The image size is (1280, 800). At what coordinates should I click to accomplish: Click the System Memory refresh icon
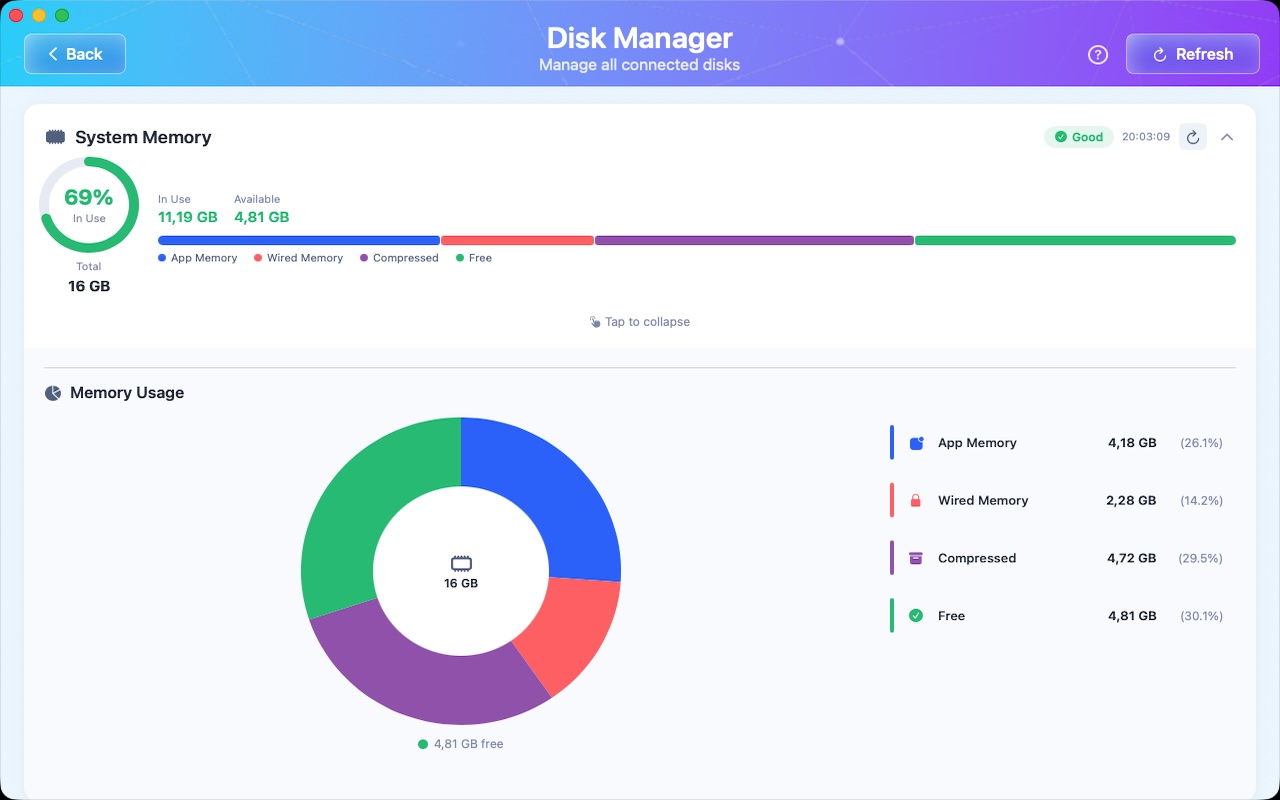[1192, 137]
